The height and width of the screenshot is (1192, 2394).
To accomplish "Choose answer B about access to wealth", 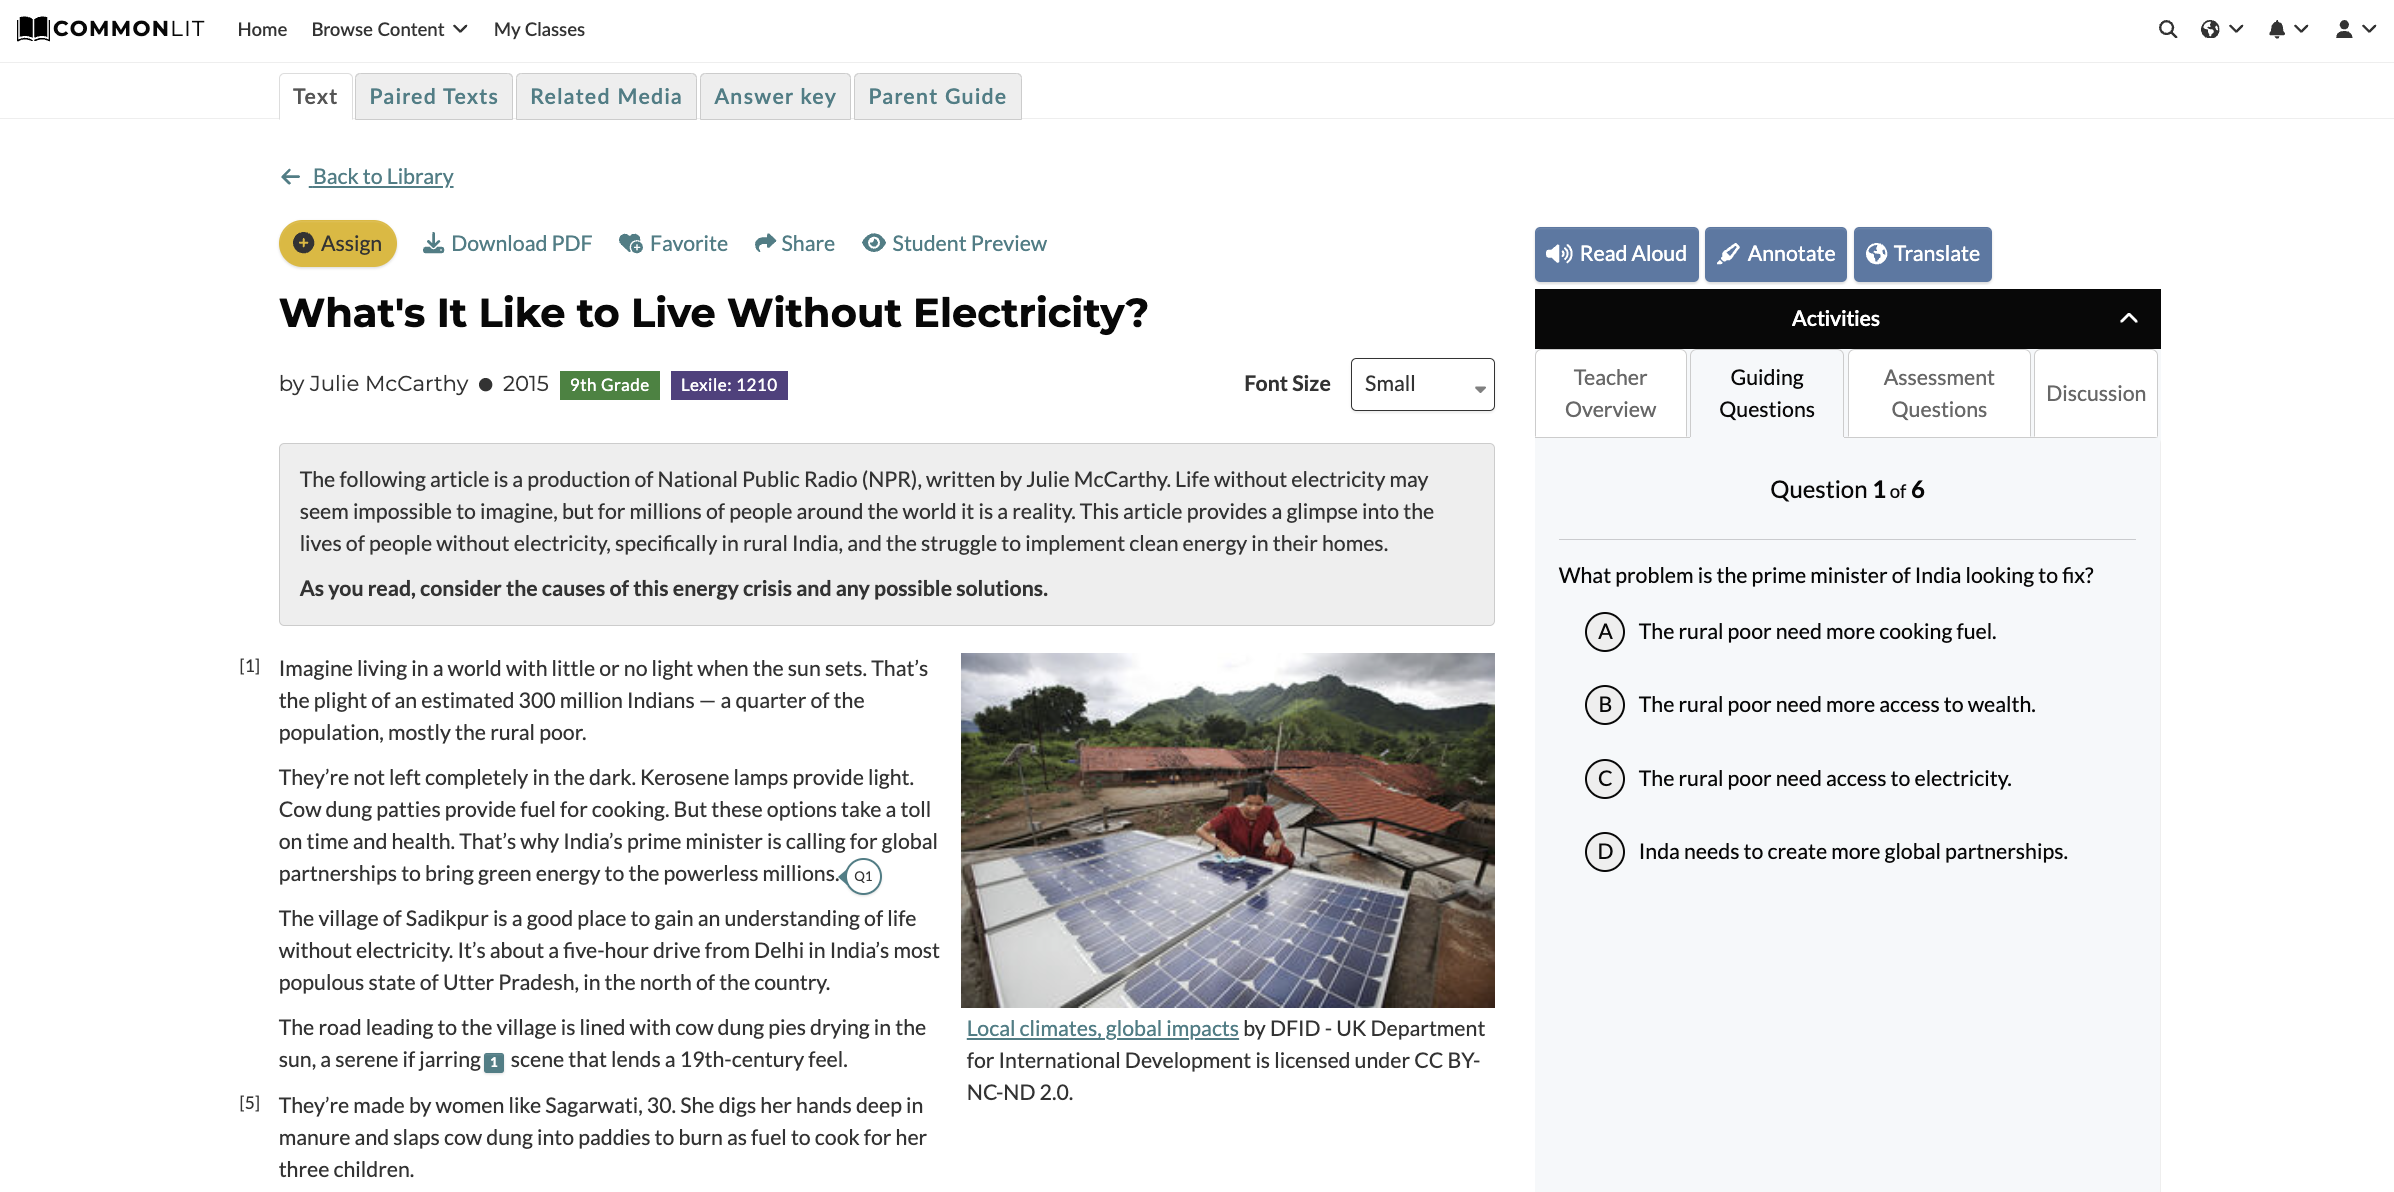I will pyautogui.click(x=1810, y=705).
